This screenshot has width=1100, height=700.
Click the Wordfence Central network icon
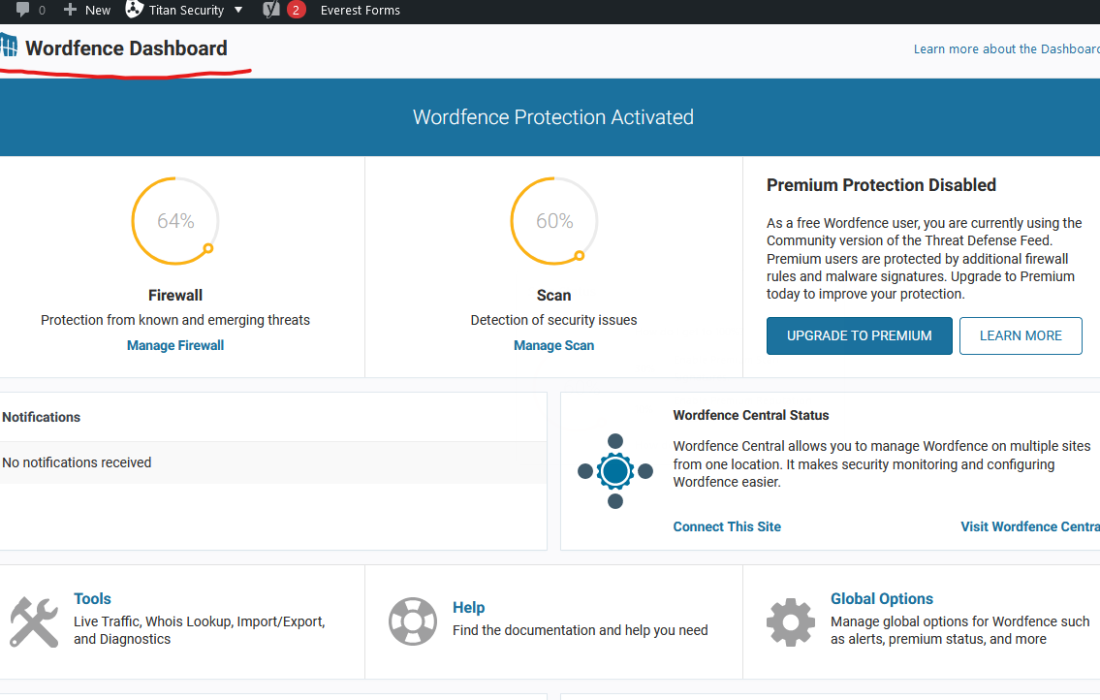(x=615, y=471)
